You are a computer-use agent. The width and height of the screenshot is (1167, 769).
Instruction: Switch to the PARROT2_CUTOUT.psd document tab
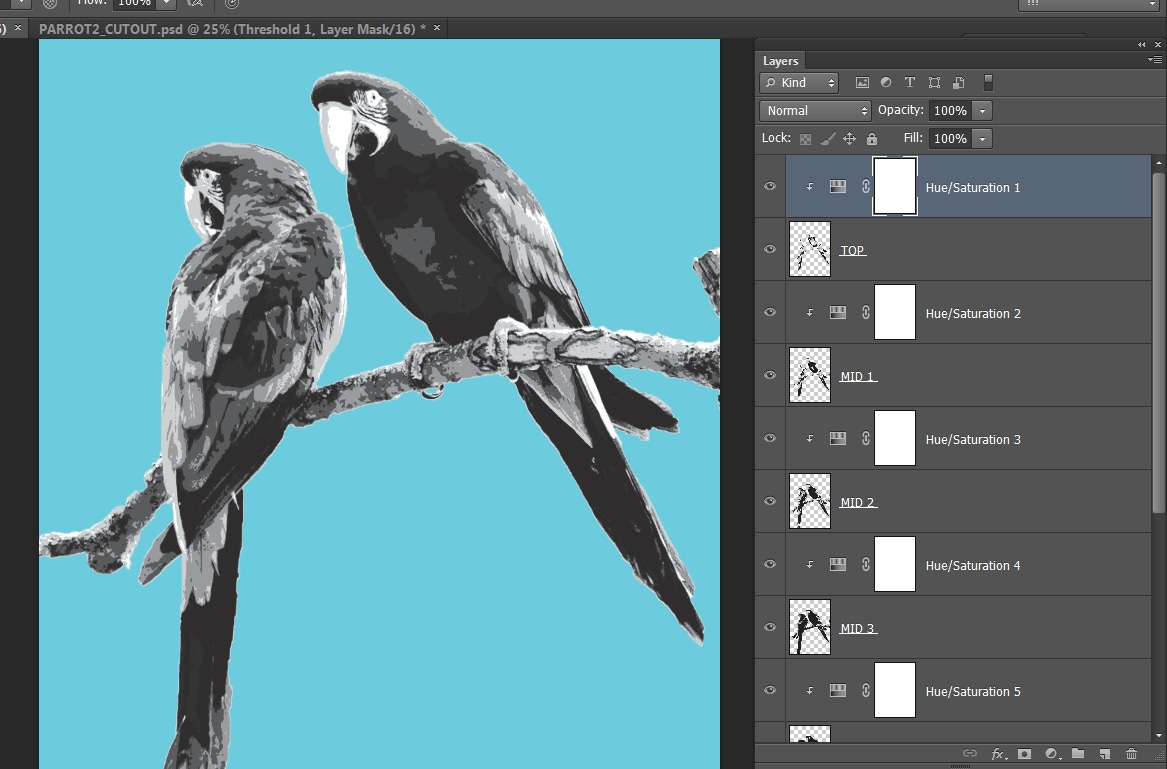click(x=232, y=29)
